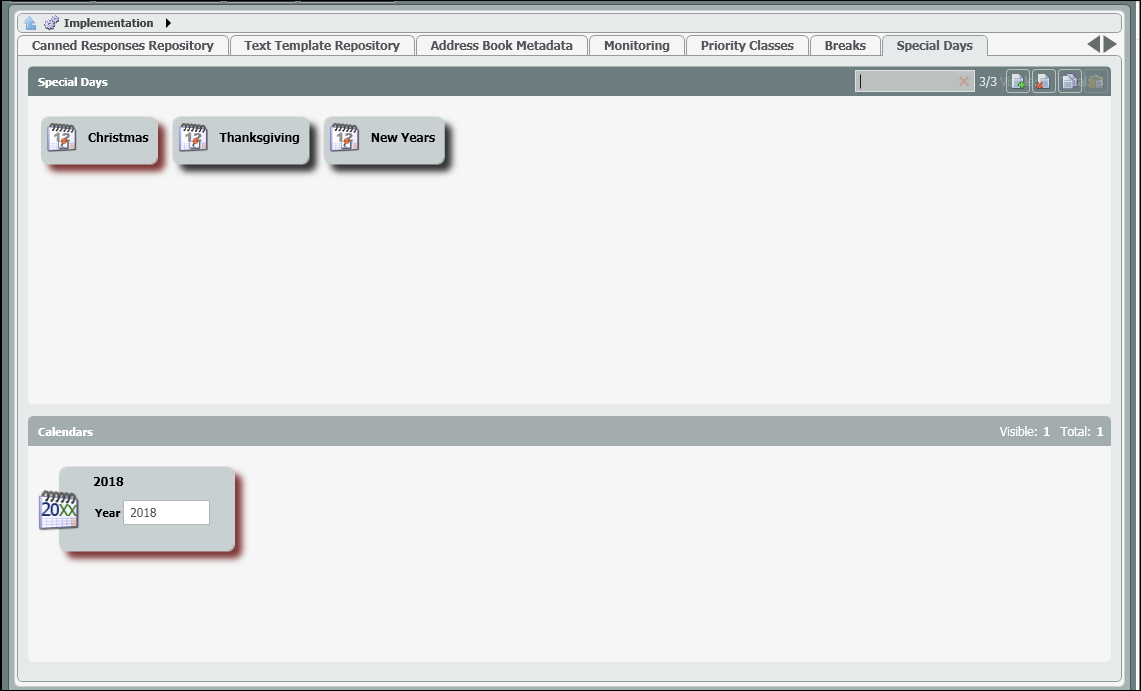Switch to the Breaks tab

(845, 46)
